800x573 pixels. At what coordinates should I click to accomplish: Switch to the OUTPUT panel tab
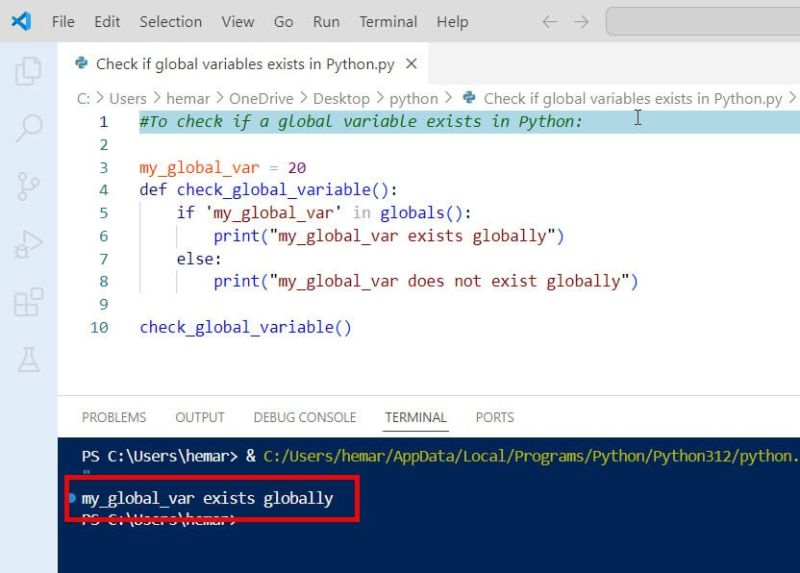[x=200, y=417]
